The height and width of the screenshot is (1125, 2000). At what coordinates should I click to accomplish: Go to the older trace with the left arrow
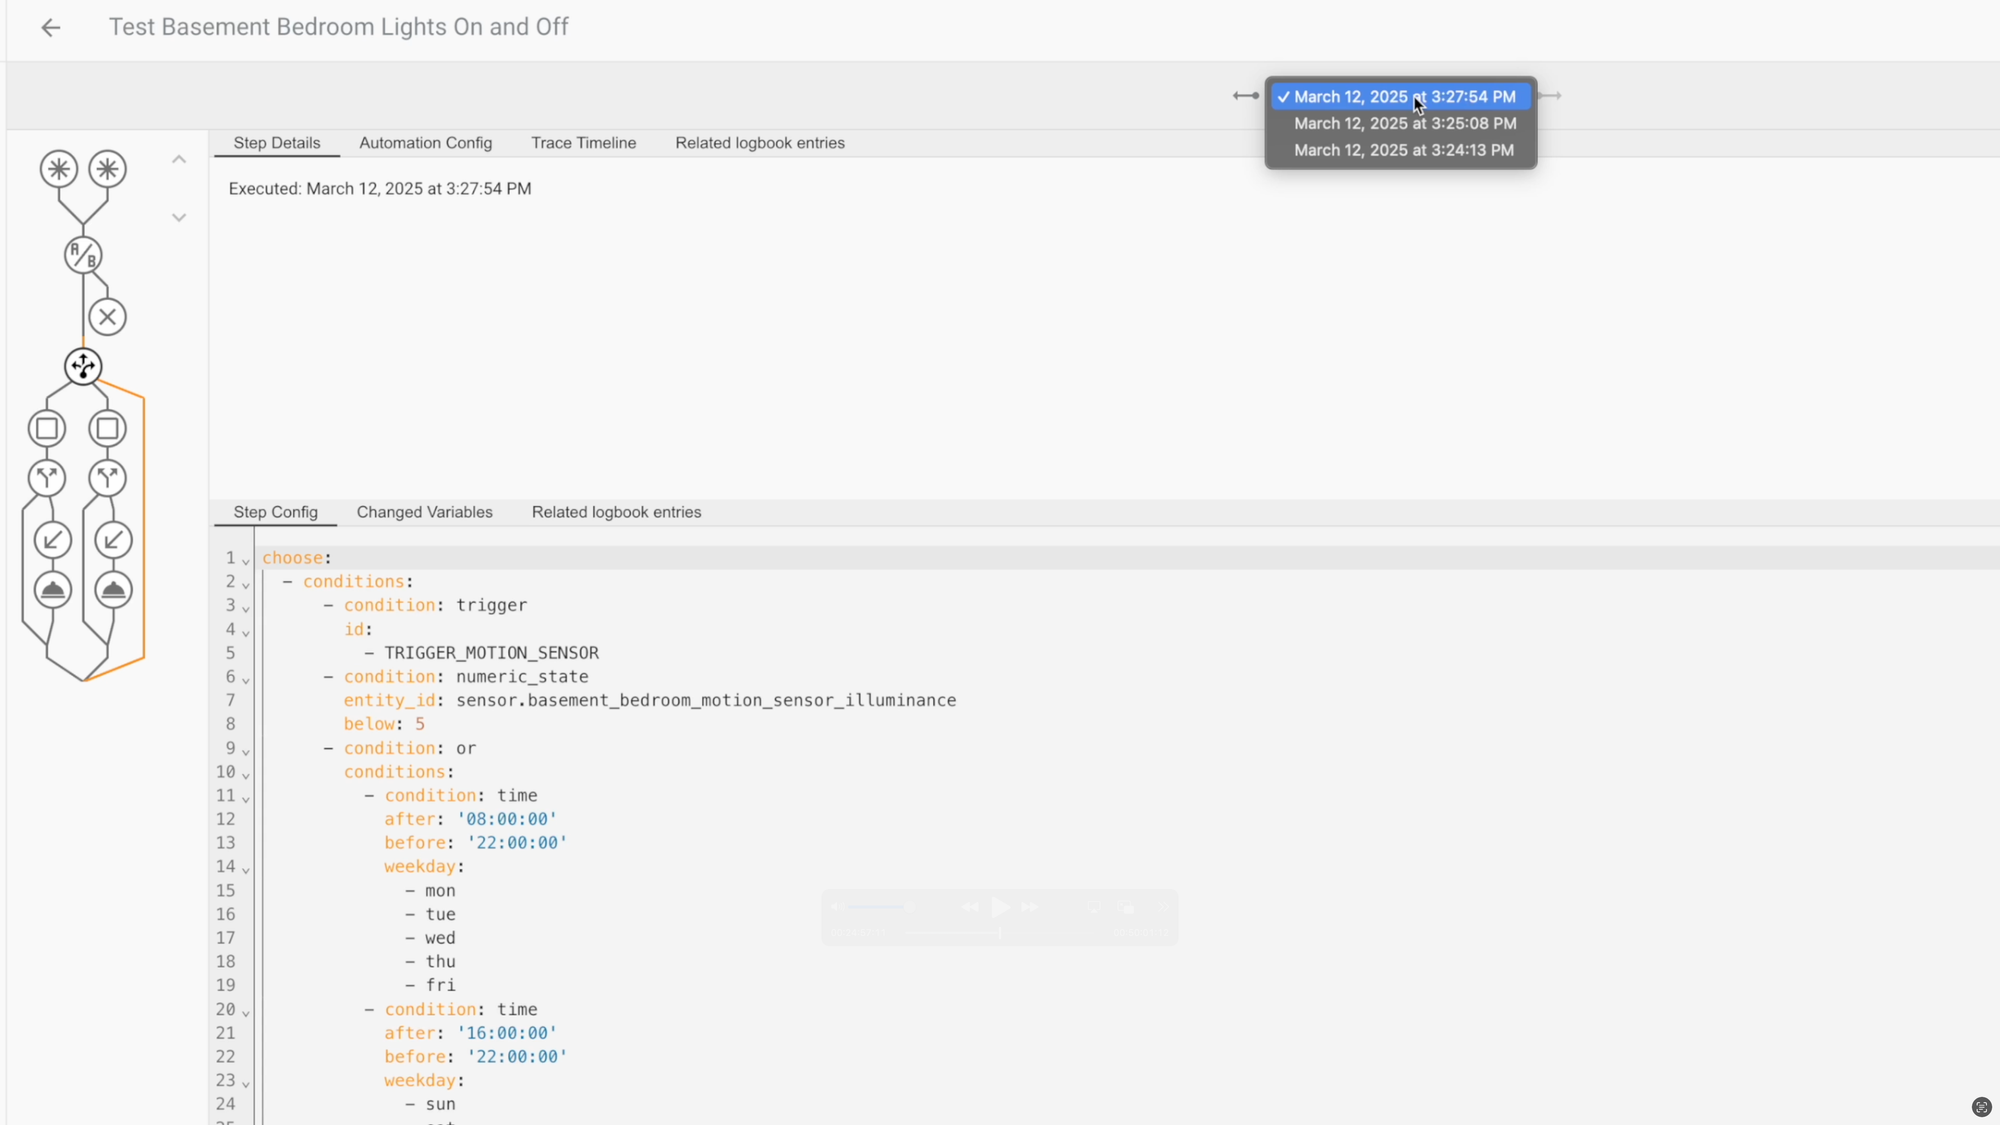[x=1246, y=96]
